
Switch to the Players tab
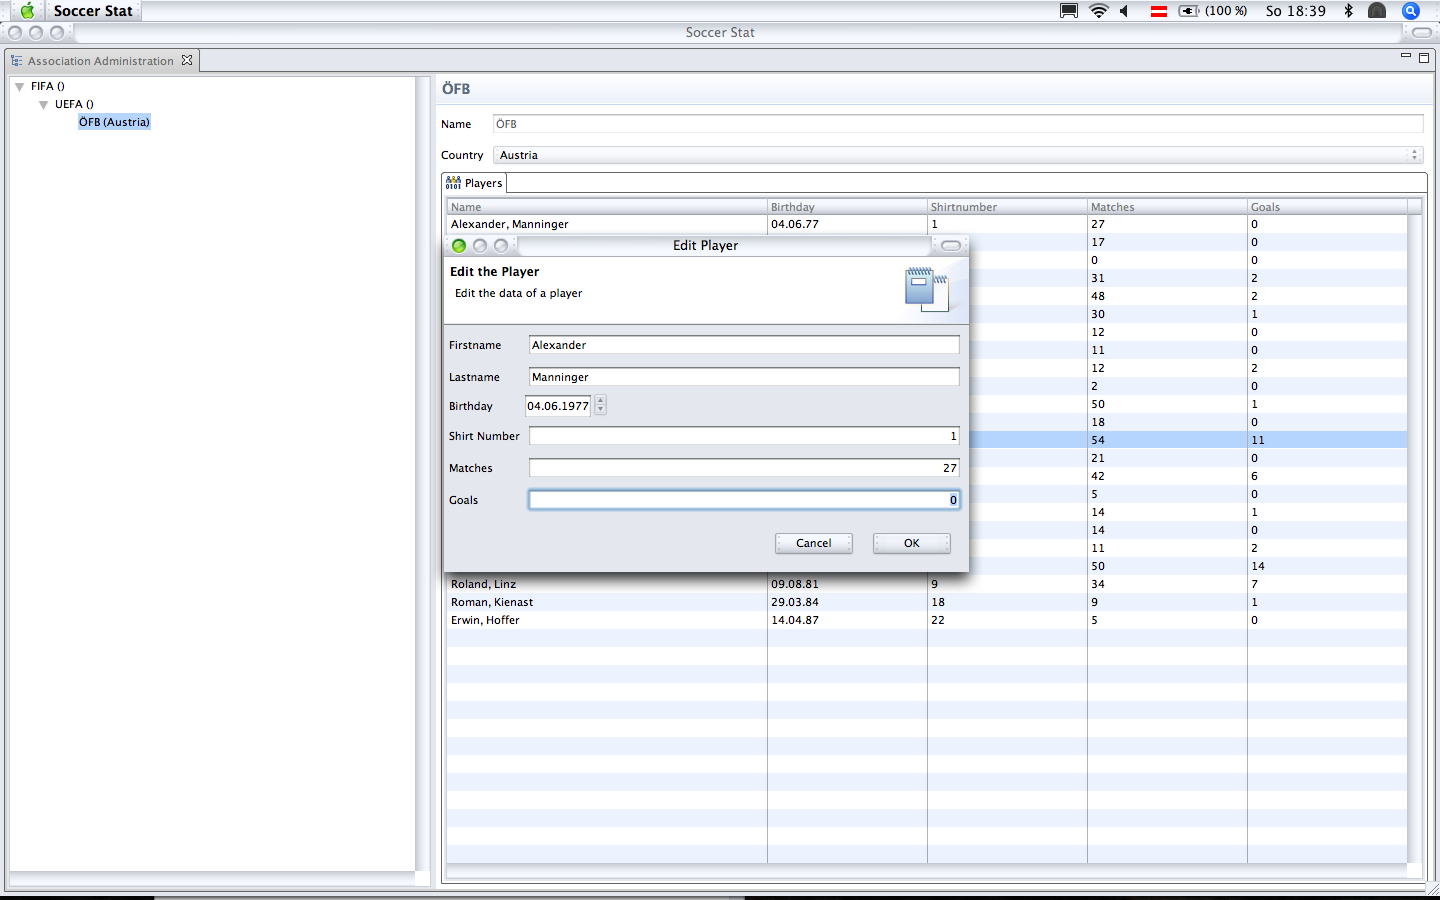(x=475, y=183)
